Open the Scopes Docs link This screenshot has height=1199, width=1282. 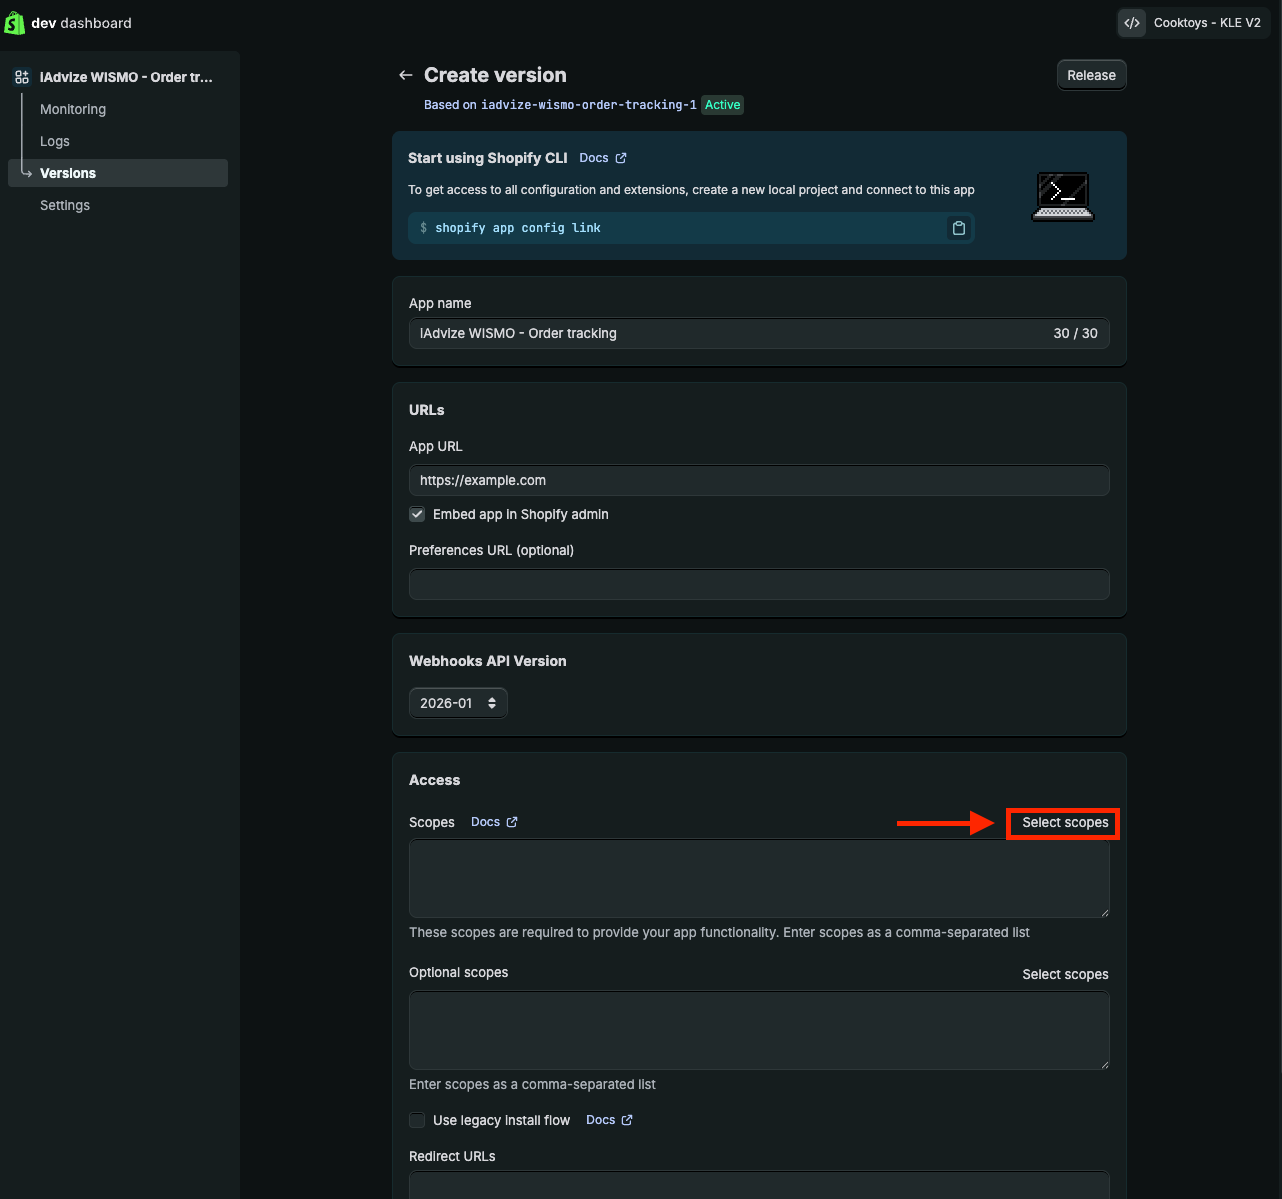coord(494,822)
